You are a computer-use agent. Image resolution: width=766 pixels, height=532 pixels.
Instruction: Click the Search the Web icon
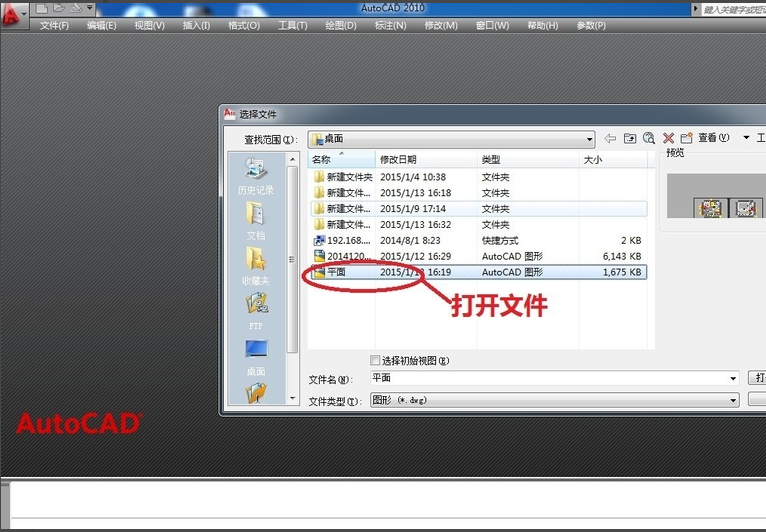(x=649, y=138)
